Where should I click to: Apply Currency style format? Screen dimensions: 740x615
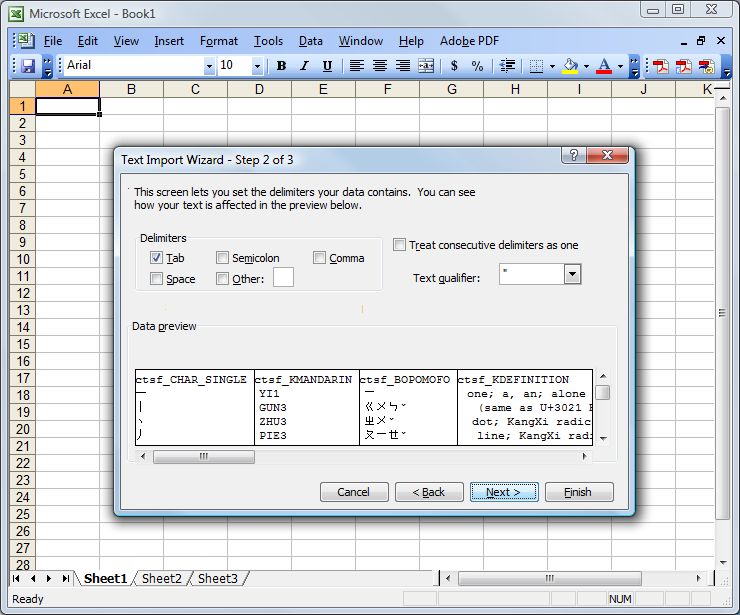(454, 66)
